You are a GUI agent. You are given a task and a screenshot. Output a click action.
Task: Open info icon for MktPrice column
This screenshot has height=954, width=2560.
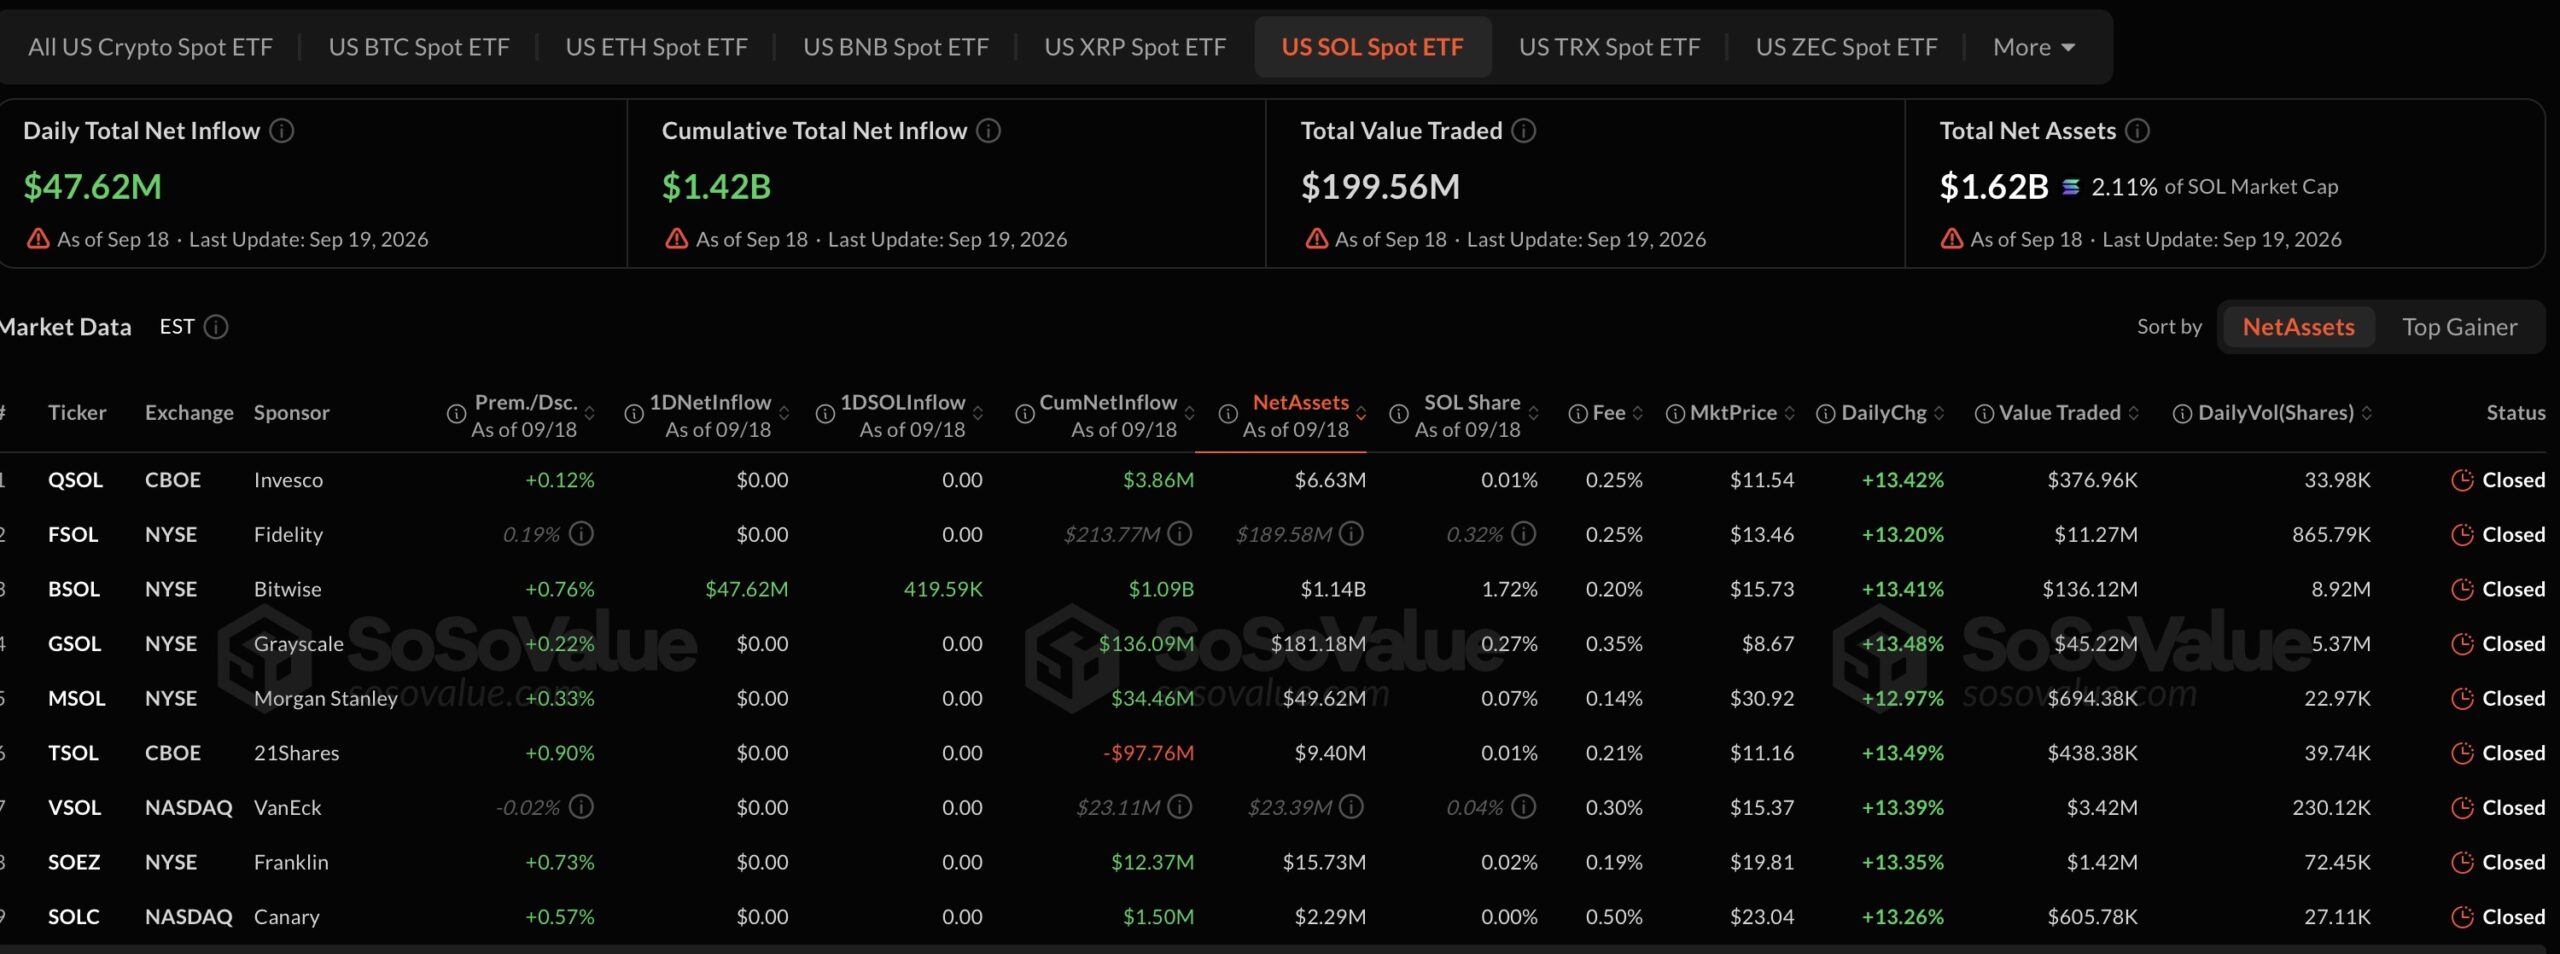pyautogui.click(x=1675, y=414)
